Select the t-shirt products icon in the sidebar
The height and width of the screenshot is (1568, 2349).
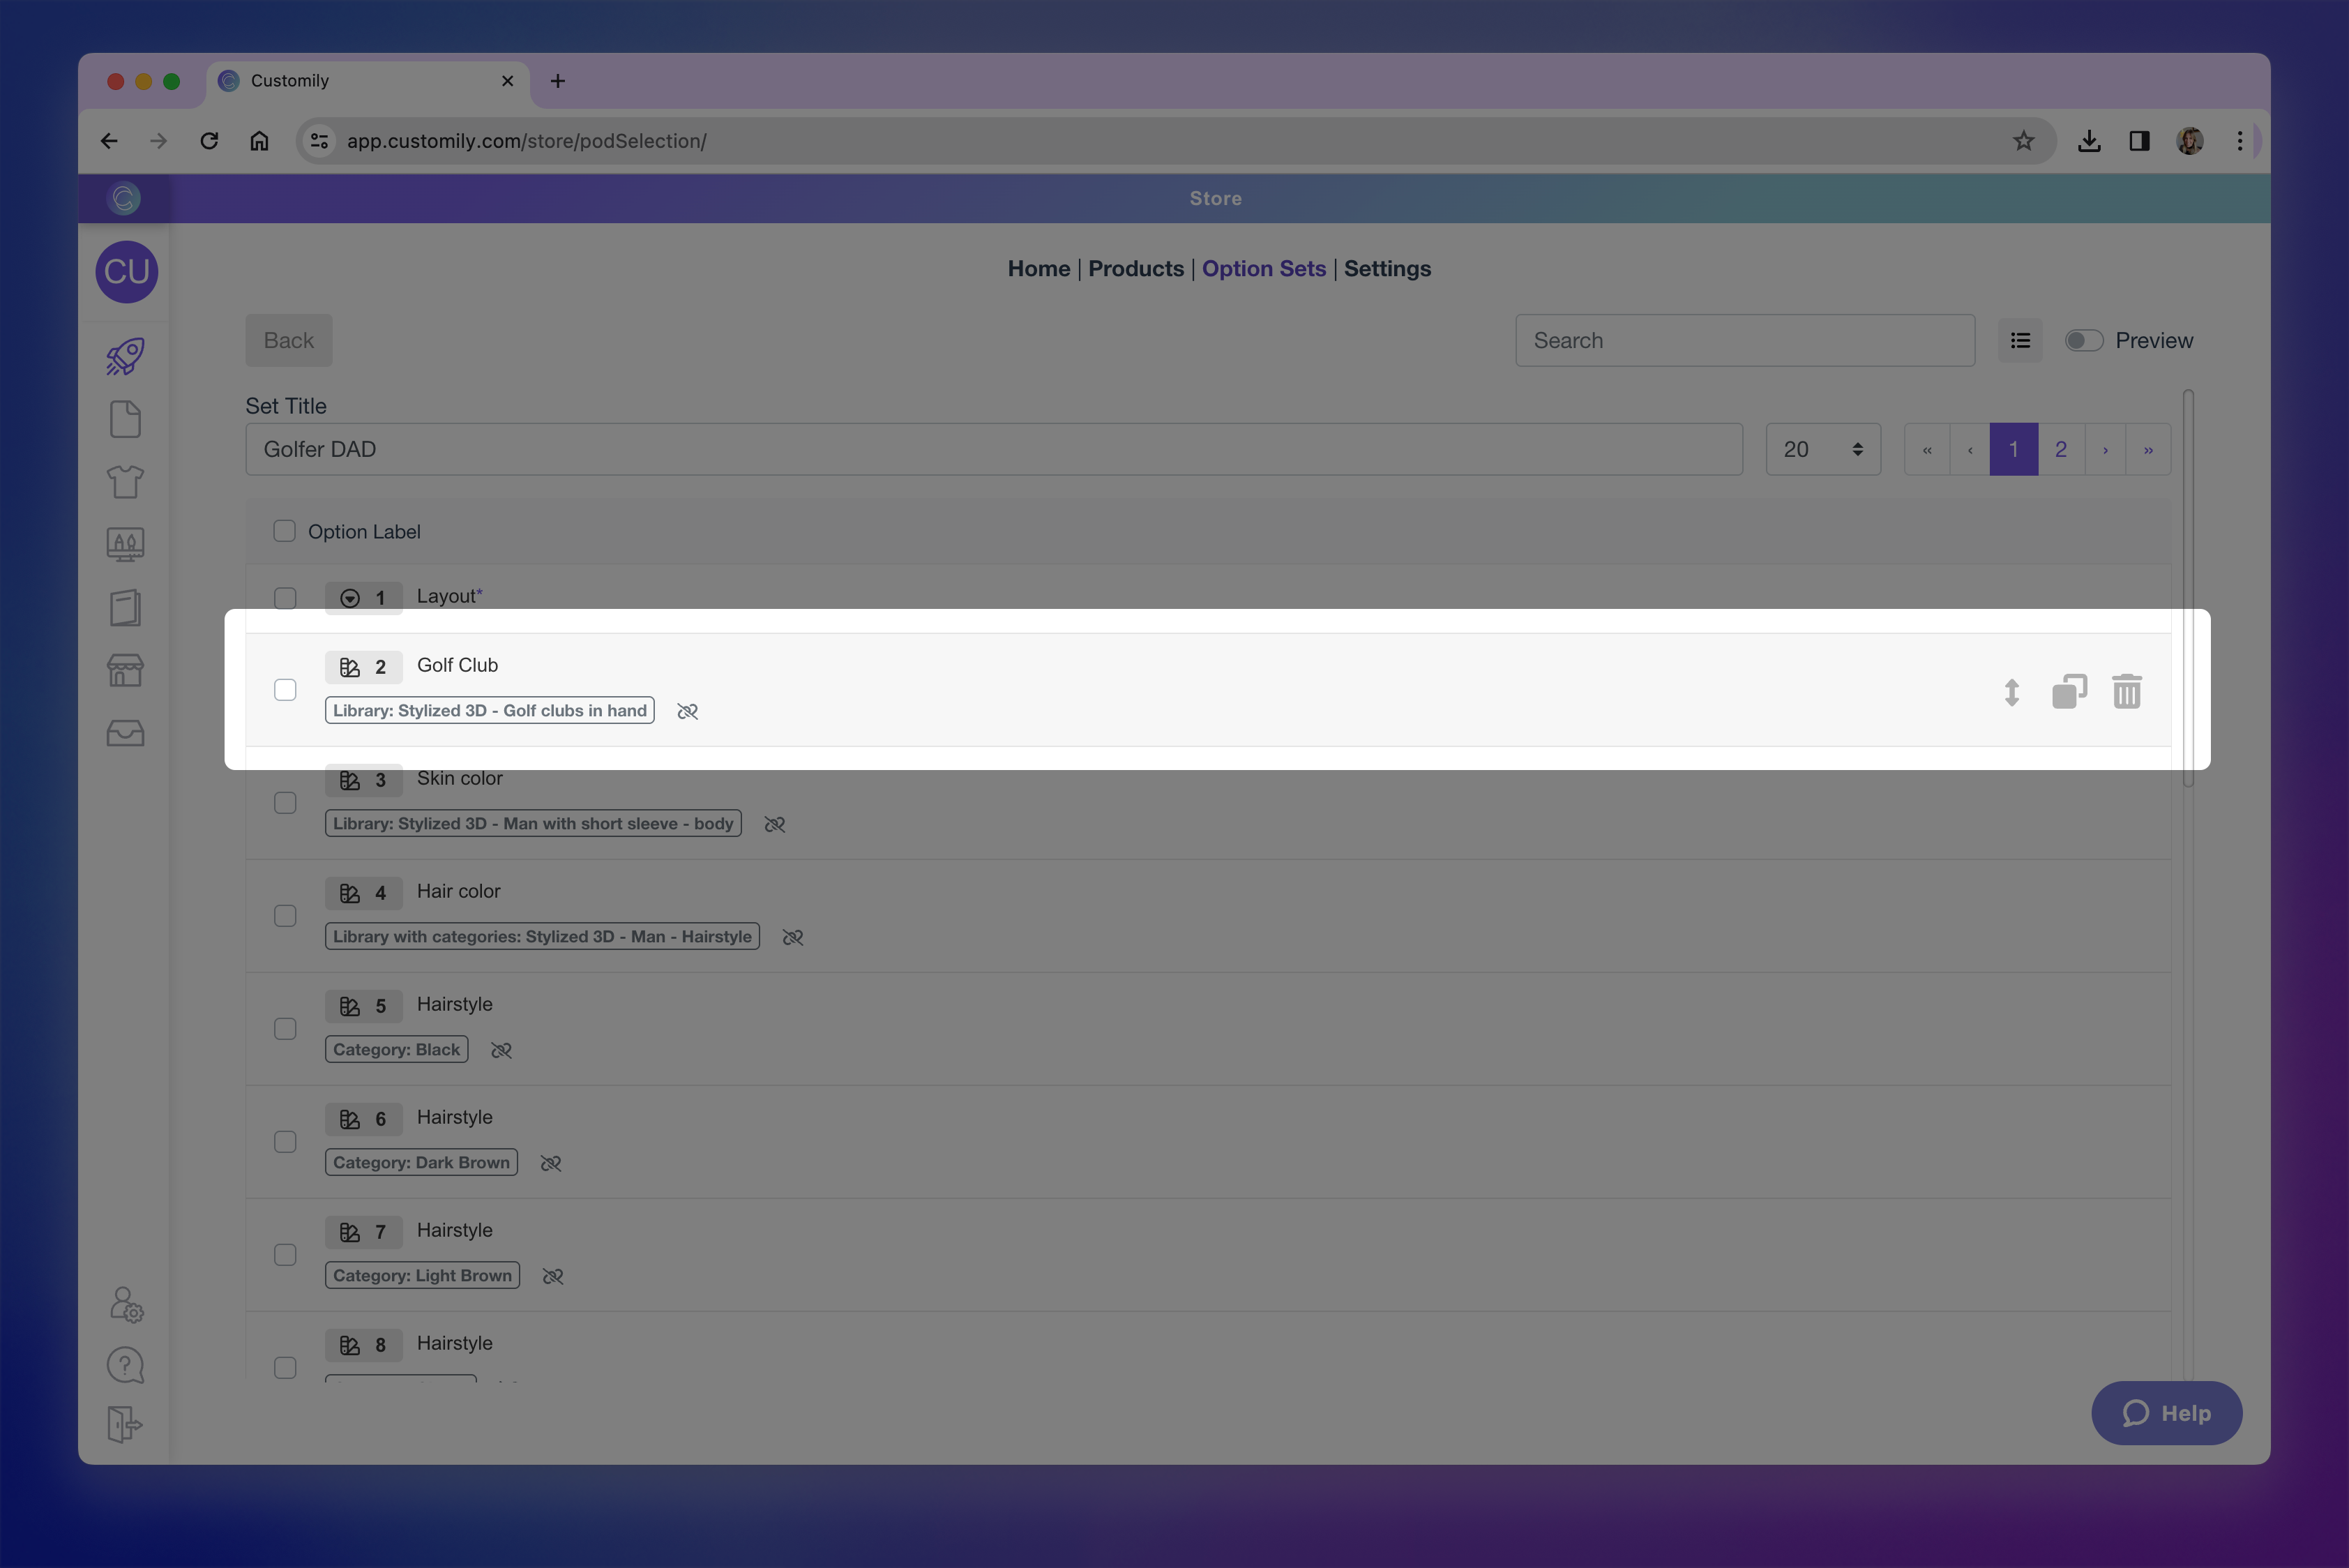click(125, 482)
